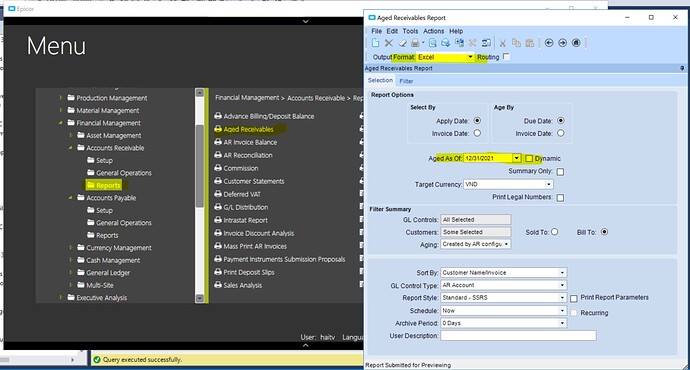Click the Copy toolbar icon
The image size is (690, 370).
(516, 43)
